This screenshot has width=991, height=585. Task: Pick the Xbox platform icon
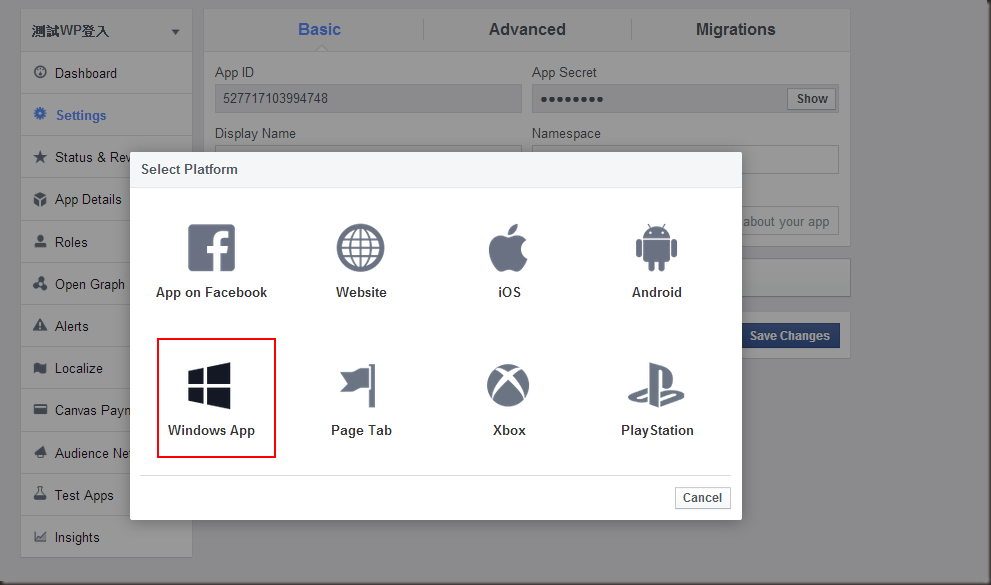point(508,385)
